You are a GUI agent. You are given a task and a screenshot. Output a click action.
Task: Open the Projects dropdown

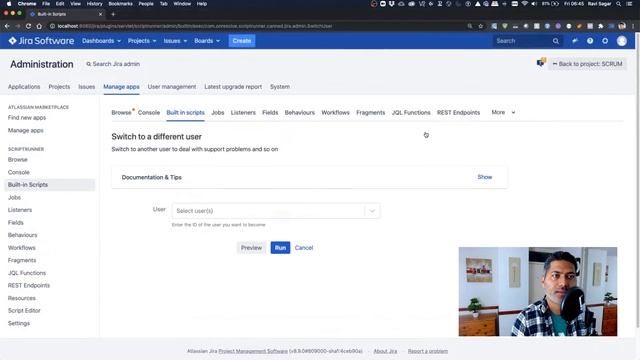(x=142, y=41)
